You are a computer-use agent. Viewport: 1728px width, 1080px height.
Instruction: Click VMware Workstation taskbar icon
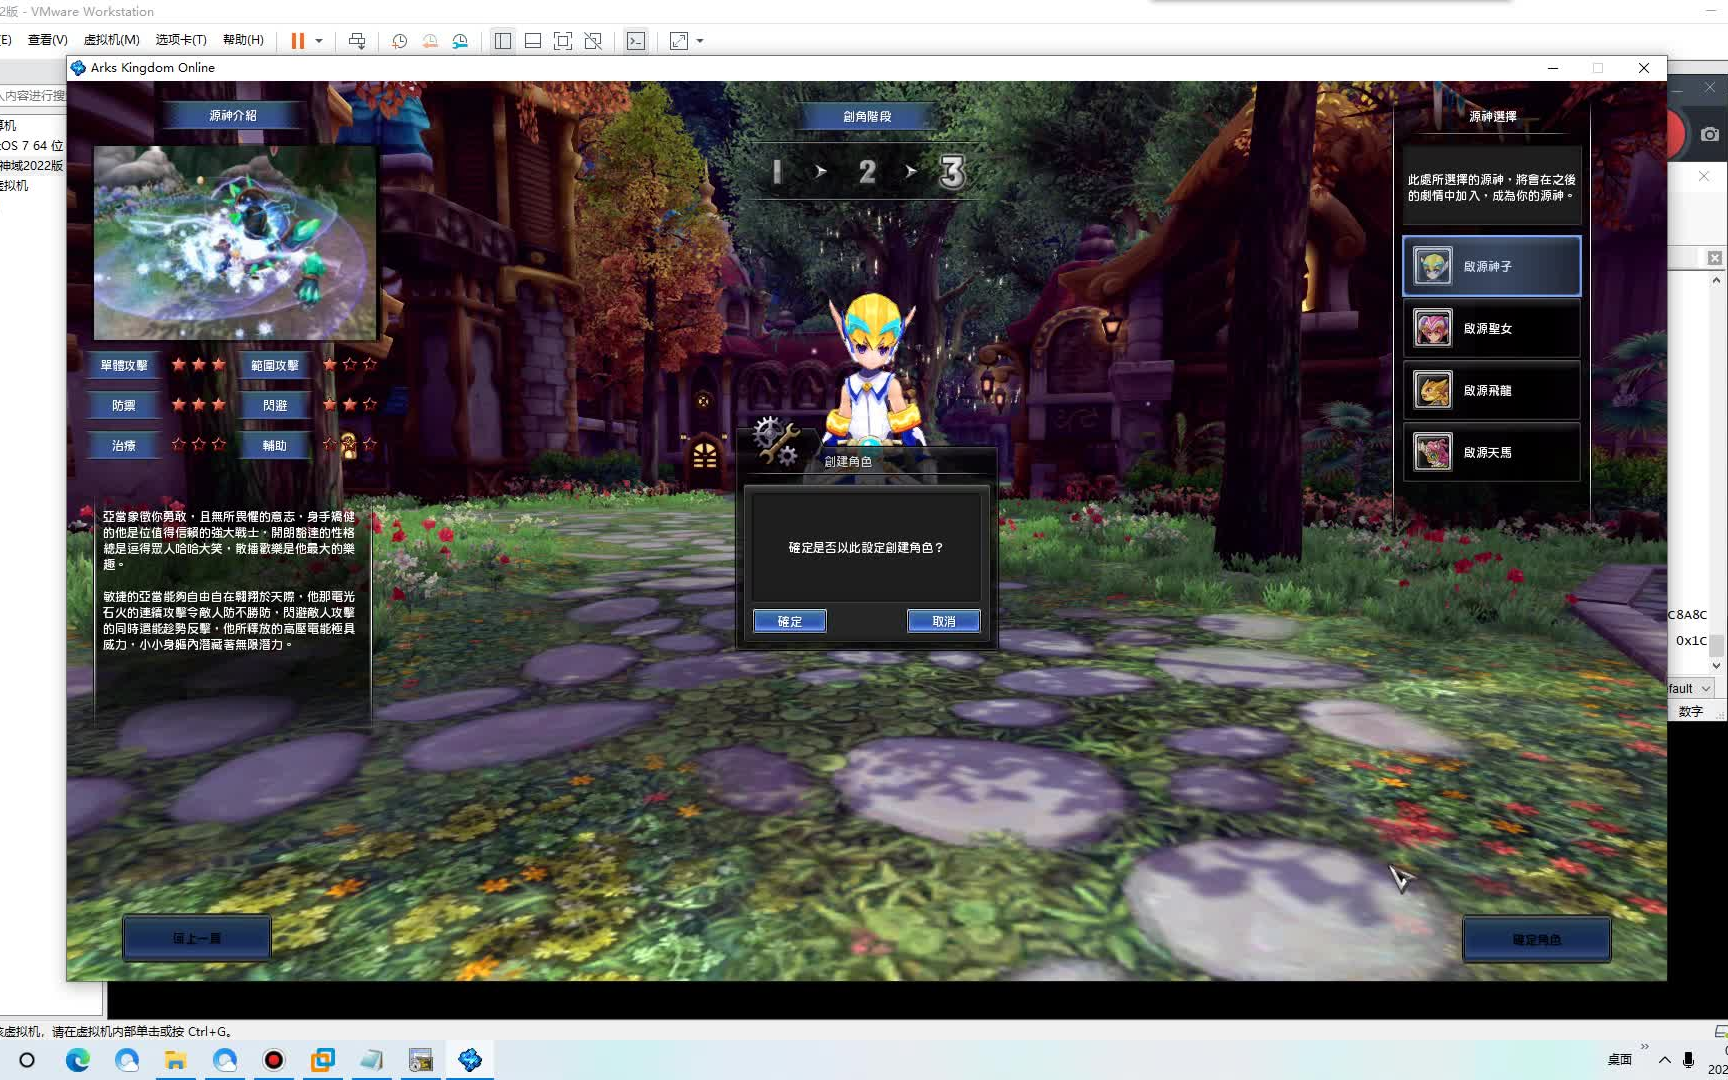pyautogui.click(x=322, y=1060)
